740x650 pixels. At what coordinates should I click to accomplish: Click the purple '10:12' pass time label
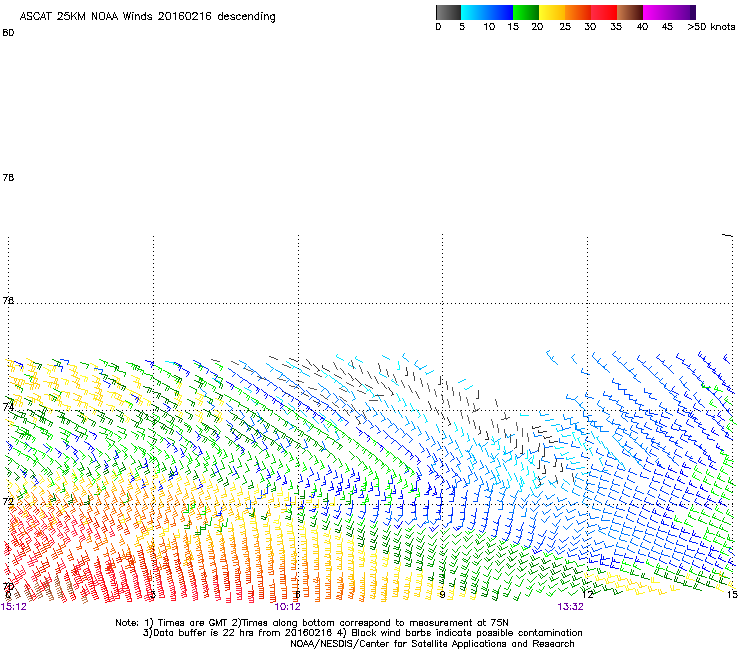click(x=287, y=607)
